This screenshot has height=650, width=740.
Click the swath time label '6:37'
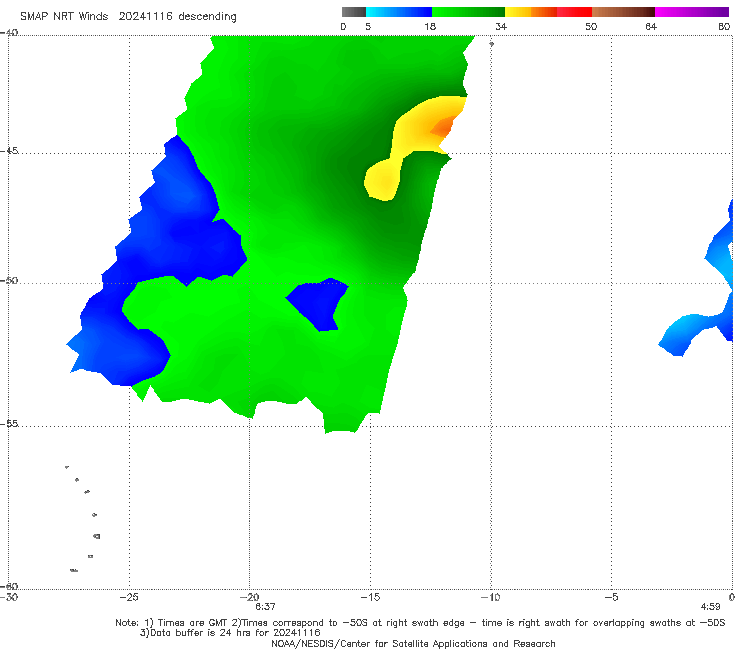tap(265, 607)
